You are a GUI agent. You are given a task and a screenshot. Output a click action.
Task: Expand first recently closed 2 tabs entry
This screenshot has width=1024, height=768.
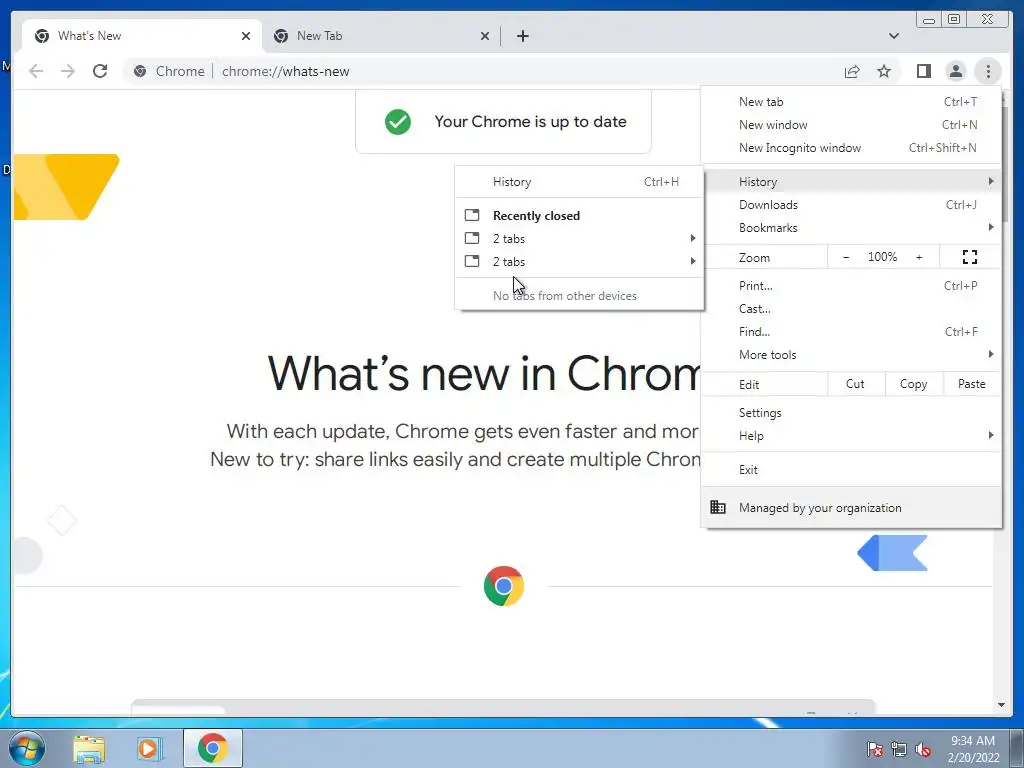(579, 238)
